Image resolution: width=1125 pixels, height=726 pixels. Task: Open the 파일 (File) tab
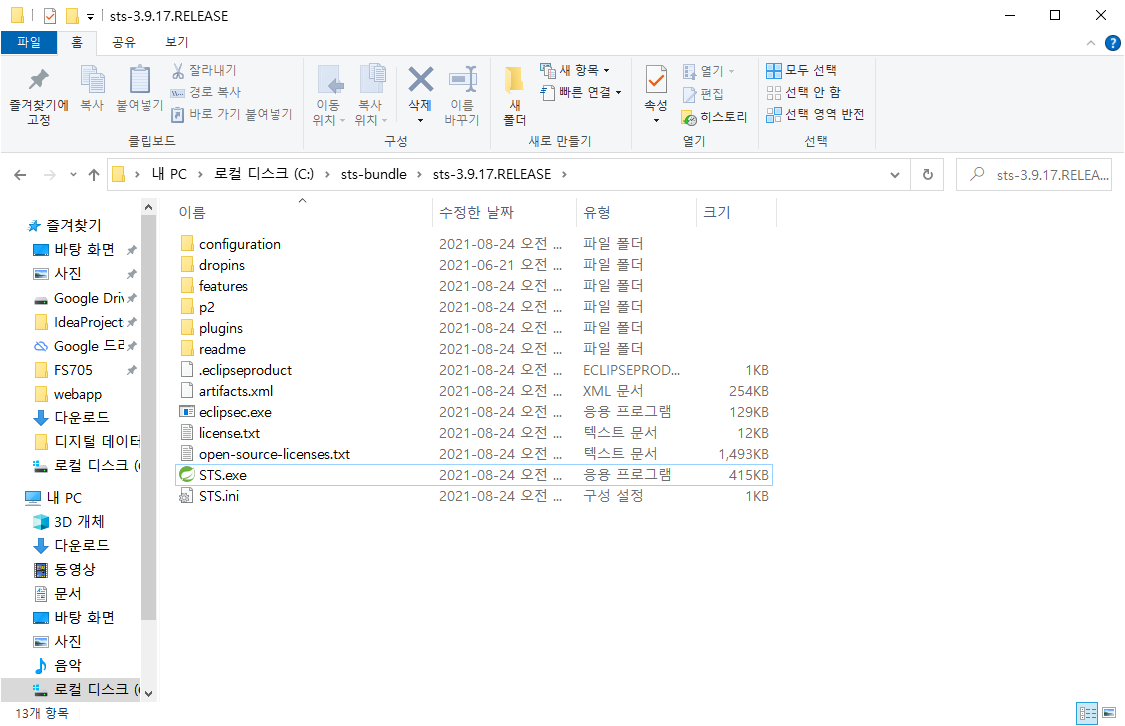coord(29,42)
